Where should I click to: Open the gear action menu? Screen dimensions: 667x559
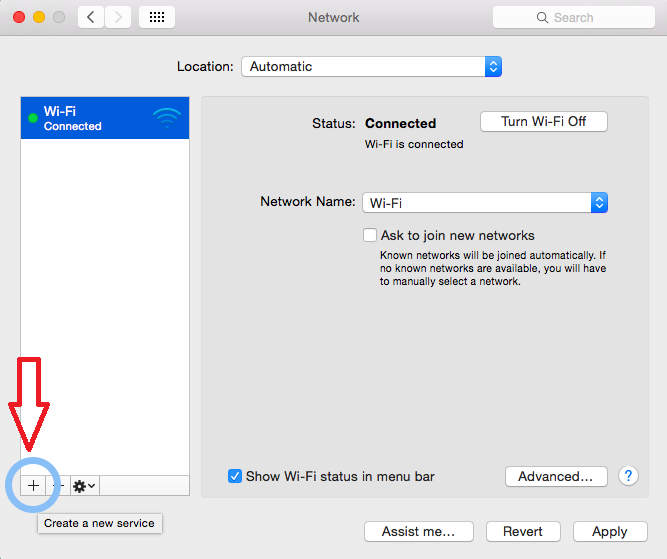[x=84, y=485]
